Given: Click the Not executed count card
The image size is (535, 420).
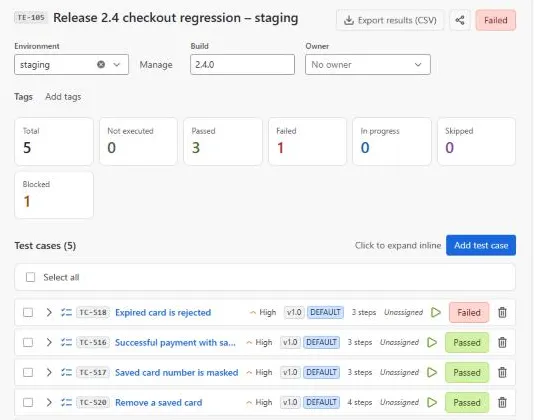Looking at the screenshot, I should point(138,142).
